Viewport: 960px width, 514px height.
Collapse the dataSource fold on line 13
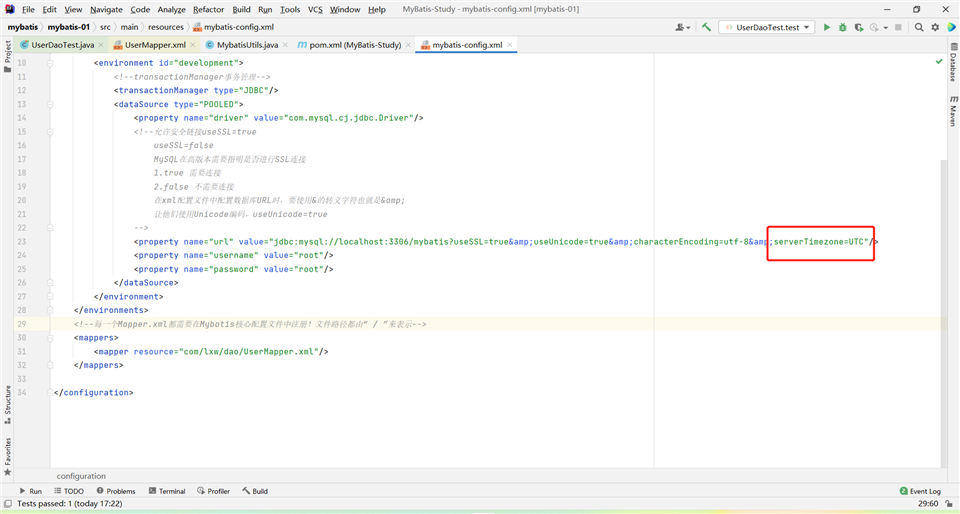(50, 104)
